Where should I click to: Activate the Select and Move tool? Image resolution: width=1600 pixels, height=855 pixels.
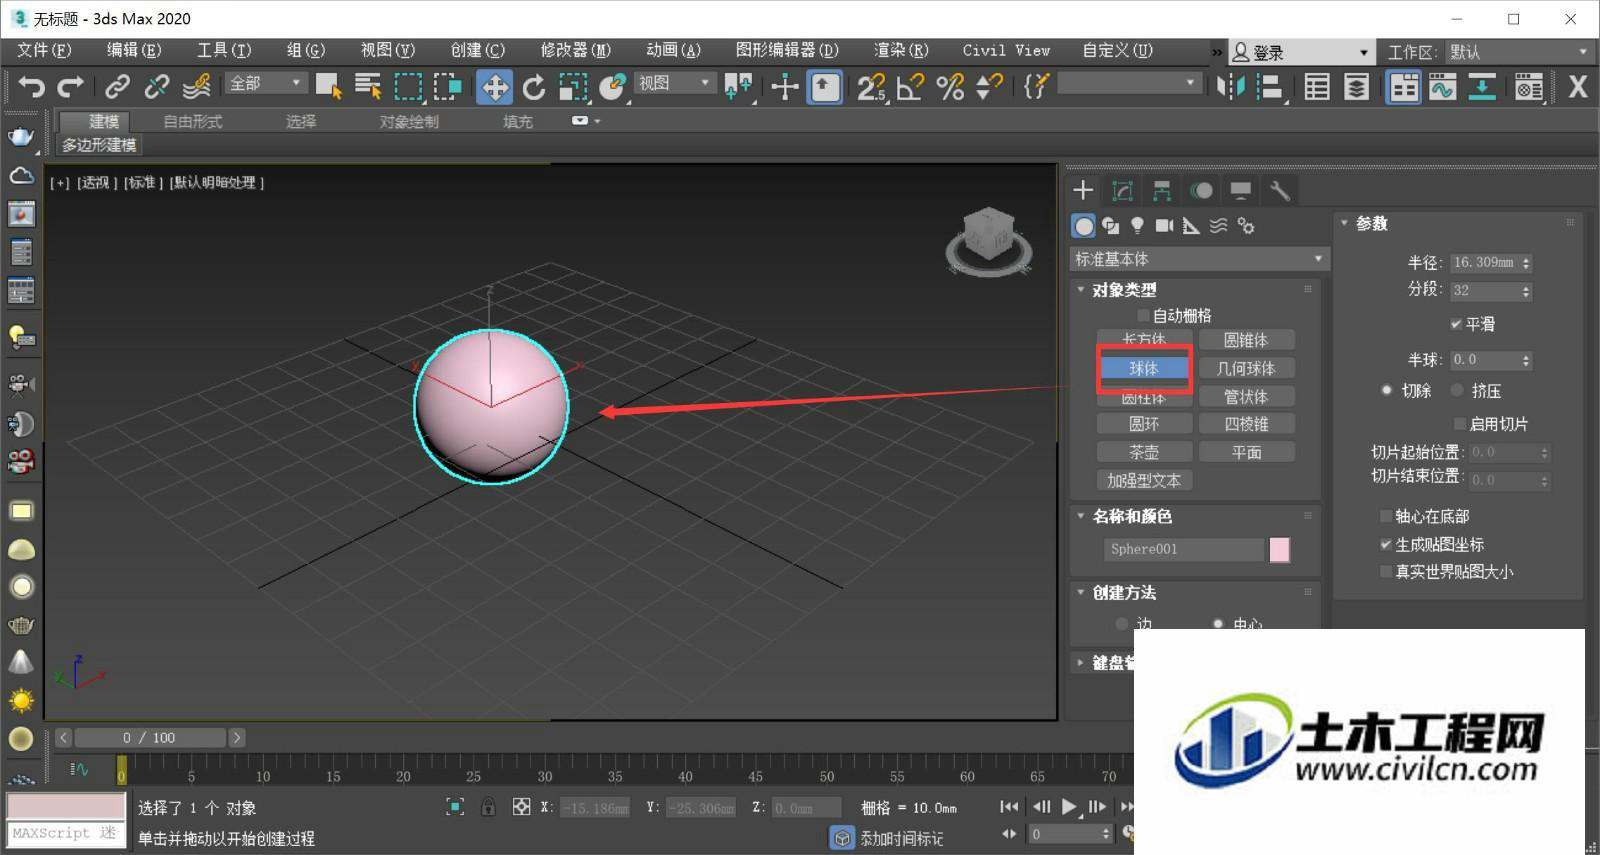[494, 87]
